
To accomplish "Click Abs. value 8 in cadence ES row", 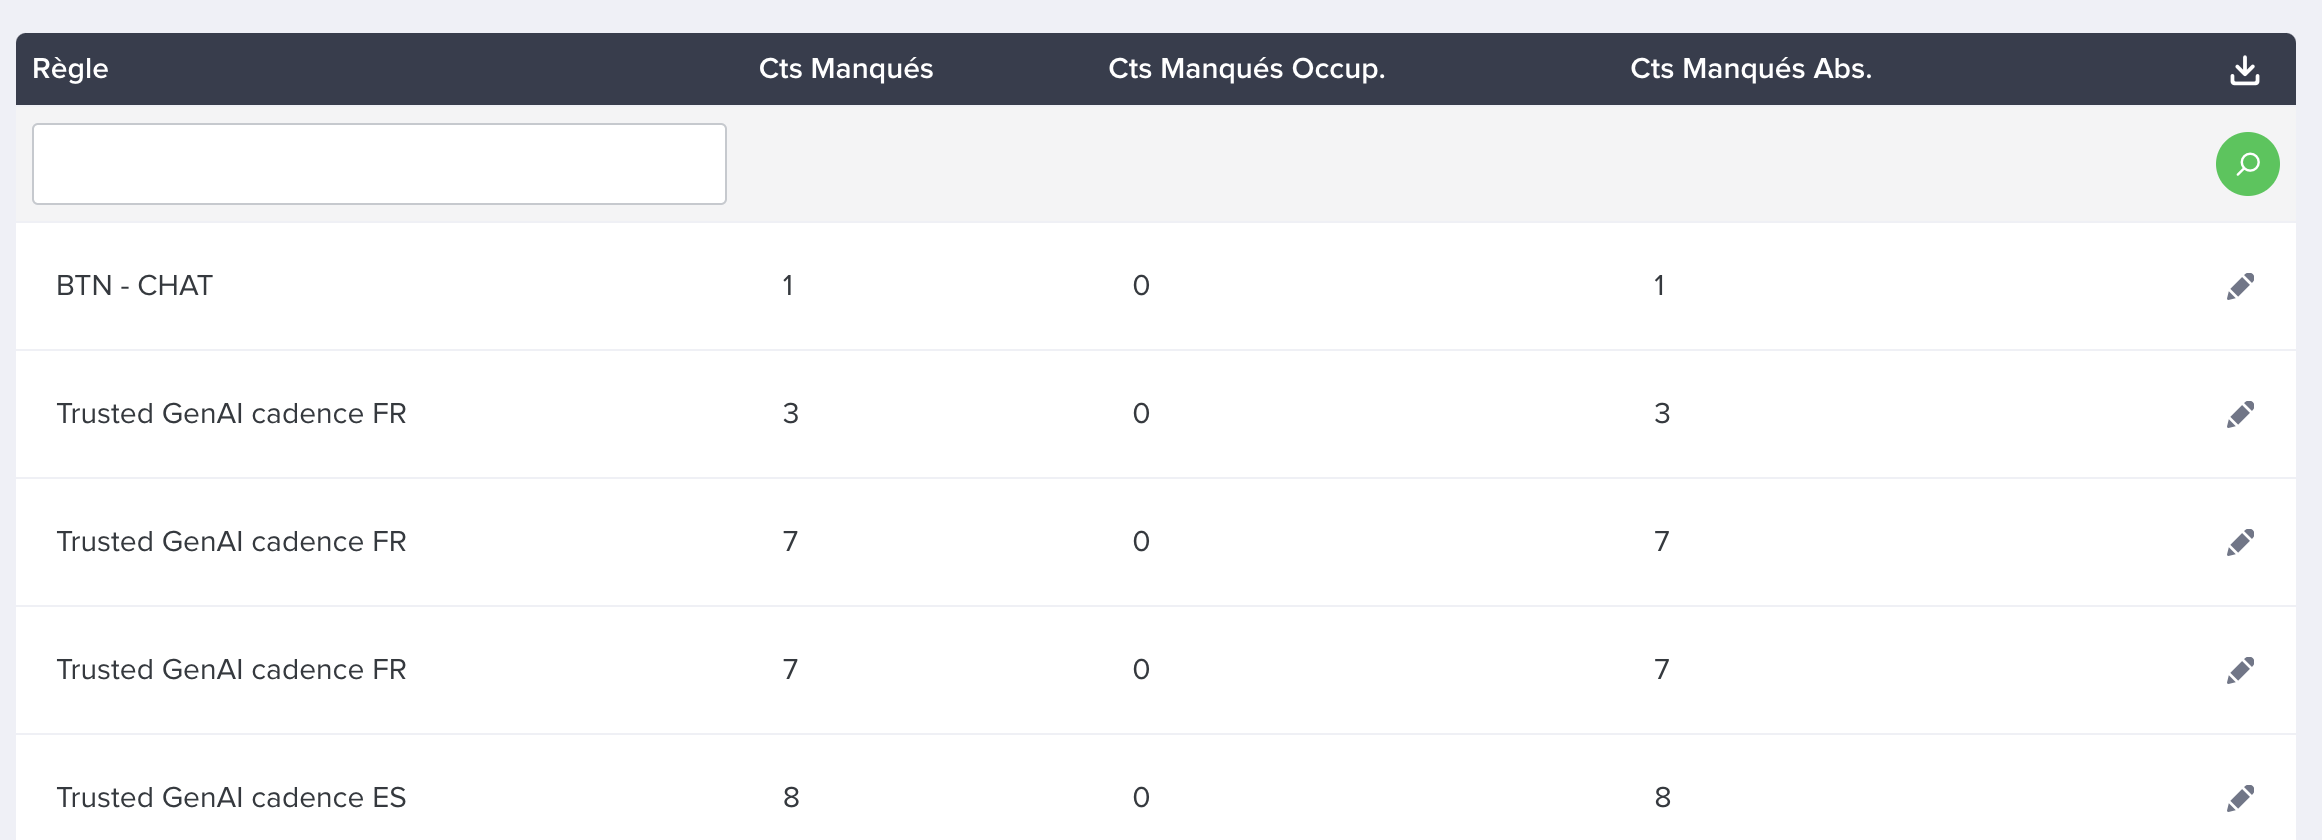I will pos(1662,798).
